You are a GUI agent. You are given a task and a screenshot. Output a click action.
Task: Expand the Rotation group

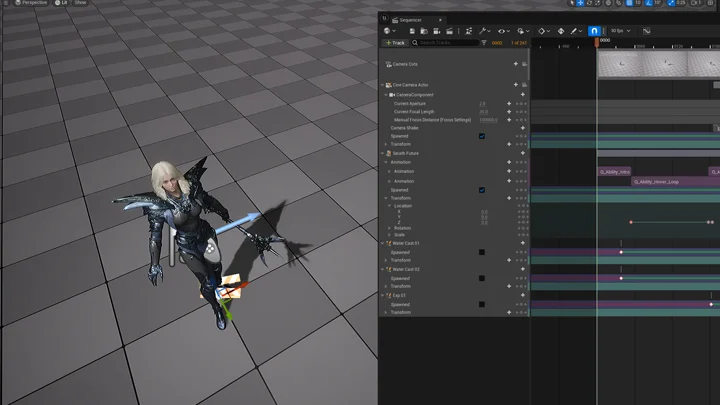pos(390,228)
